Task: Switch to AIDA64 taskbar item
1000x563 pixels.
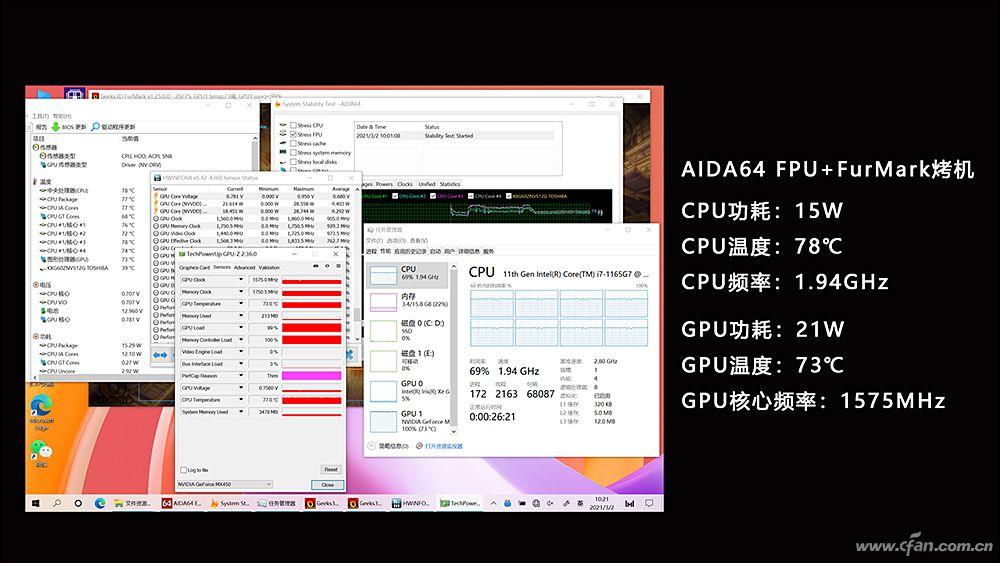Action: (x=182, y=503)
